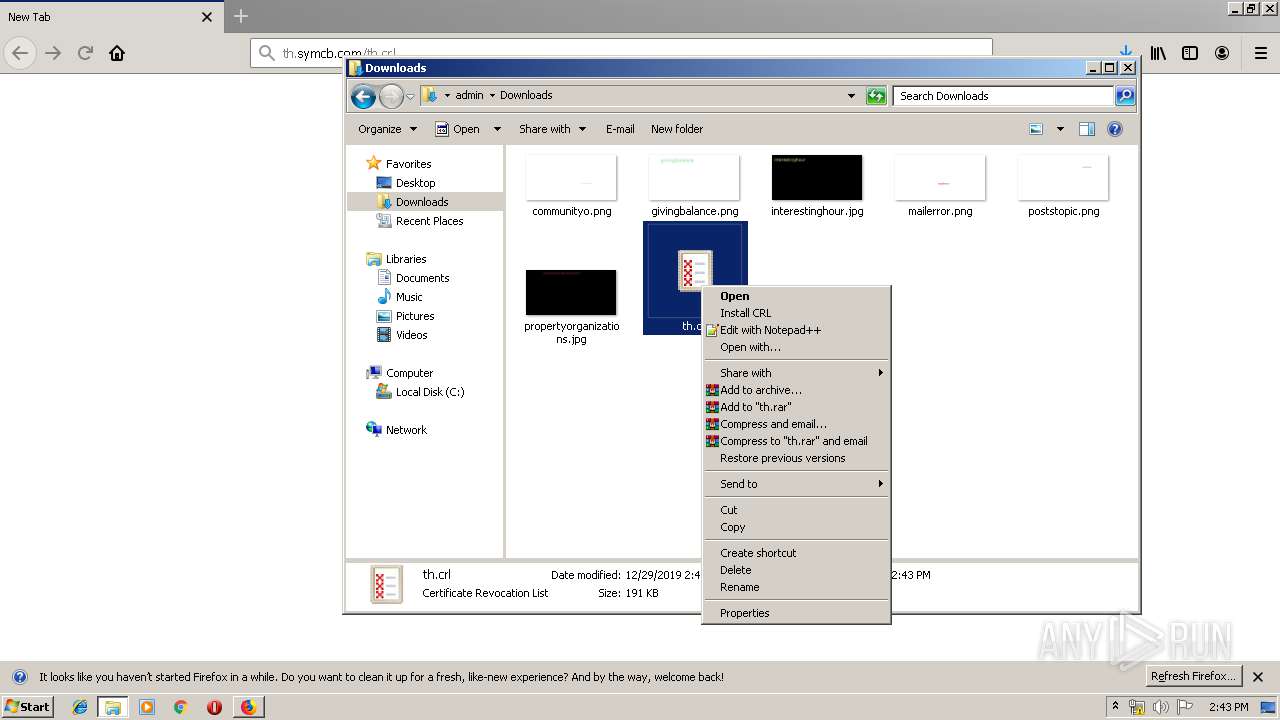The image size is (1280, 720).
Task: Close the New Tab tab
Action: [207, 17]
